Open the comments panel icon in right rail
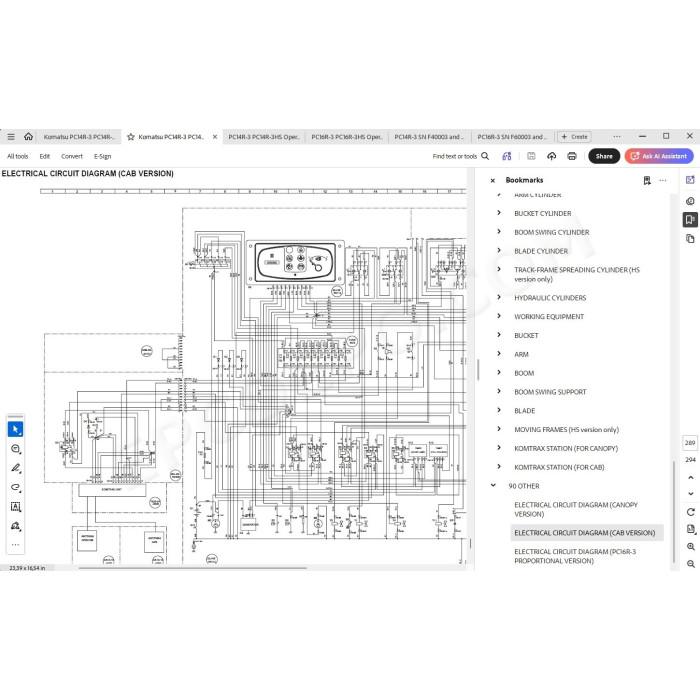Screen dimensions: 700x700 (x=690, y=201)
